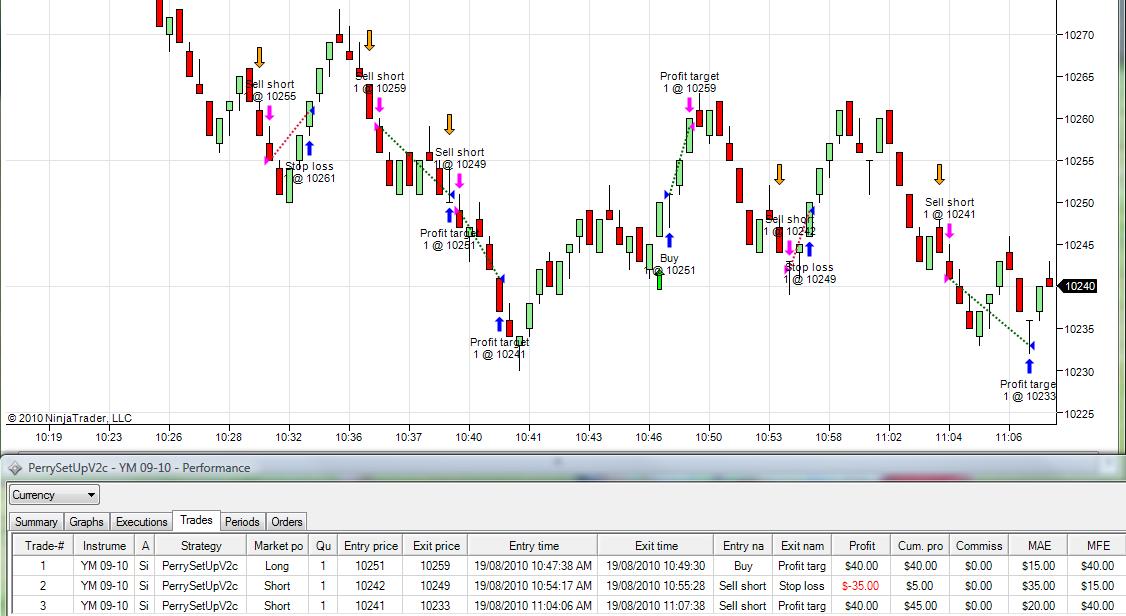Click the 'Stop loss 1 @ 10249' chart label

click(810, 273)
